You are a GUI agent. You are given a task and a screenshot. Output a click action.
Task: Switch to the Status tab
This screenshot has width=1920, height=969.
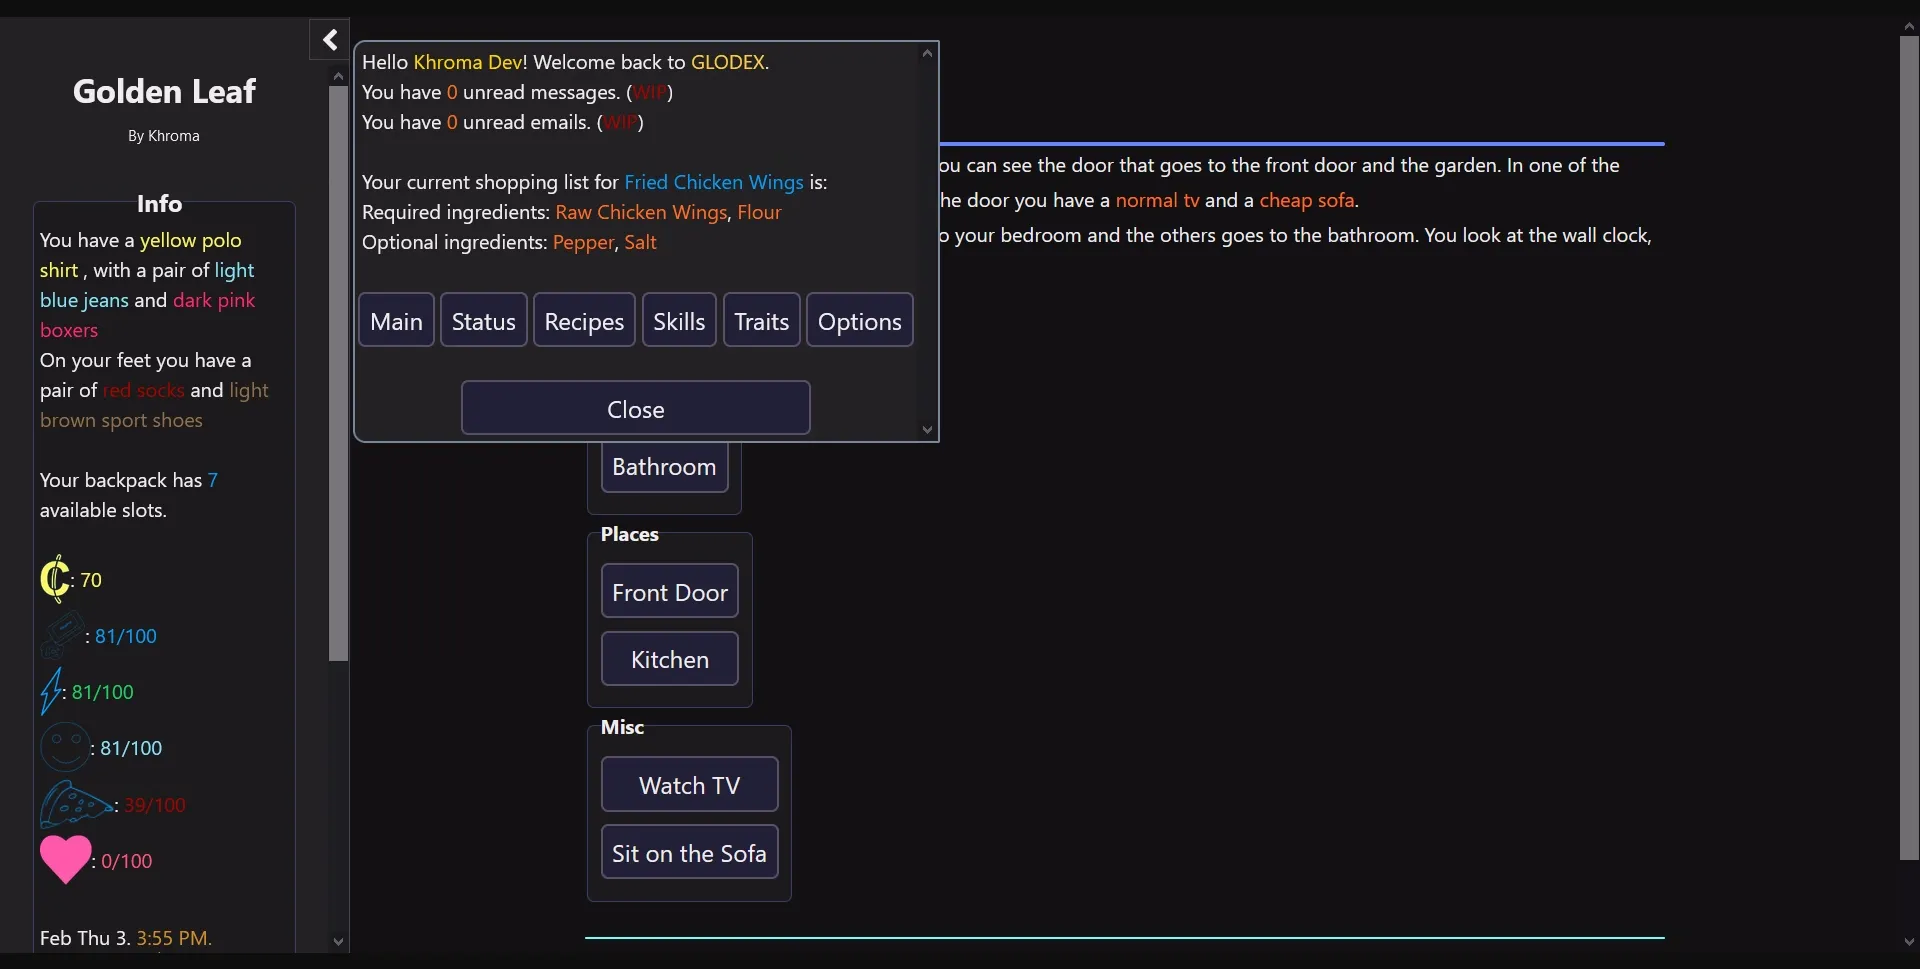pos(483,321)
